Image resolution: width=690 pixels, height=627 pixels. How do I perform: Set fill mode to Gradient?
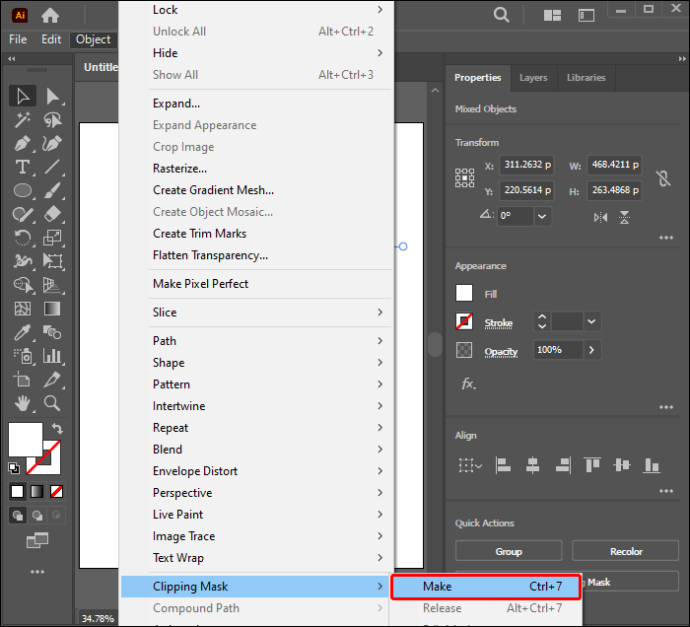click(37, 491)
